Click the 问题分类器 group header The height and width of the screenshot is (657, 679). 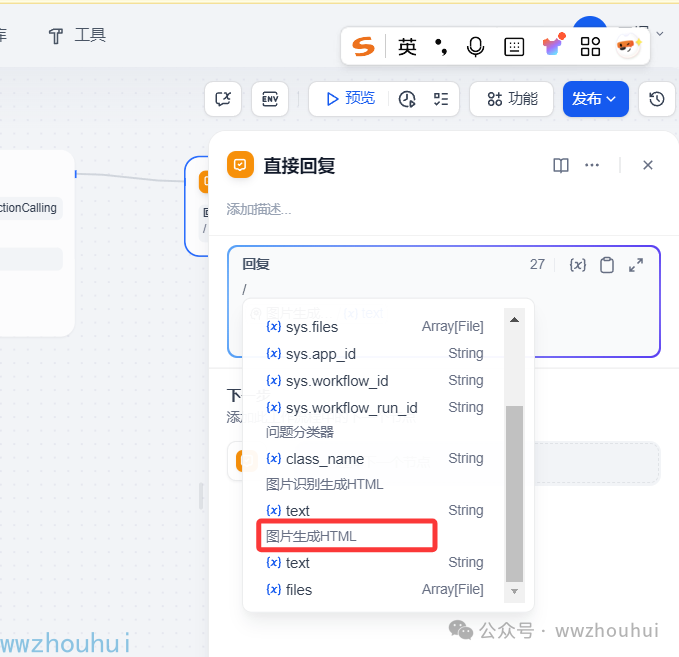[300, 432]
